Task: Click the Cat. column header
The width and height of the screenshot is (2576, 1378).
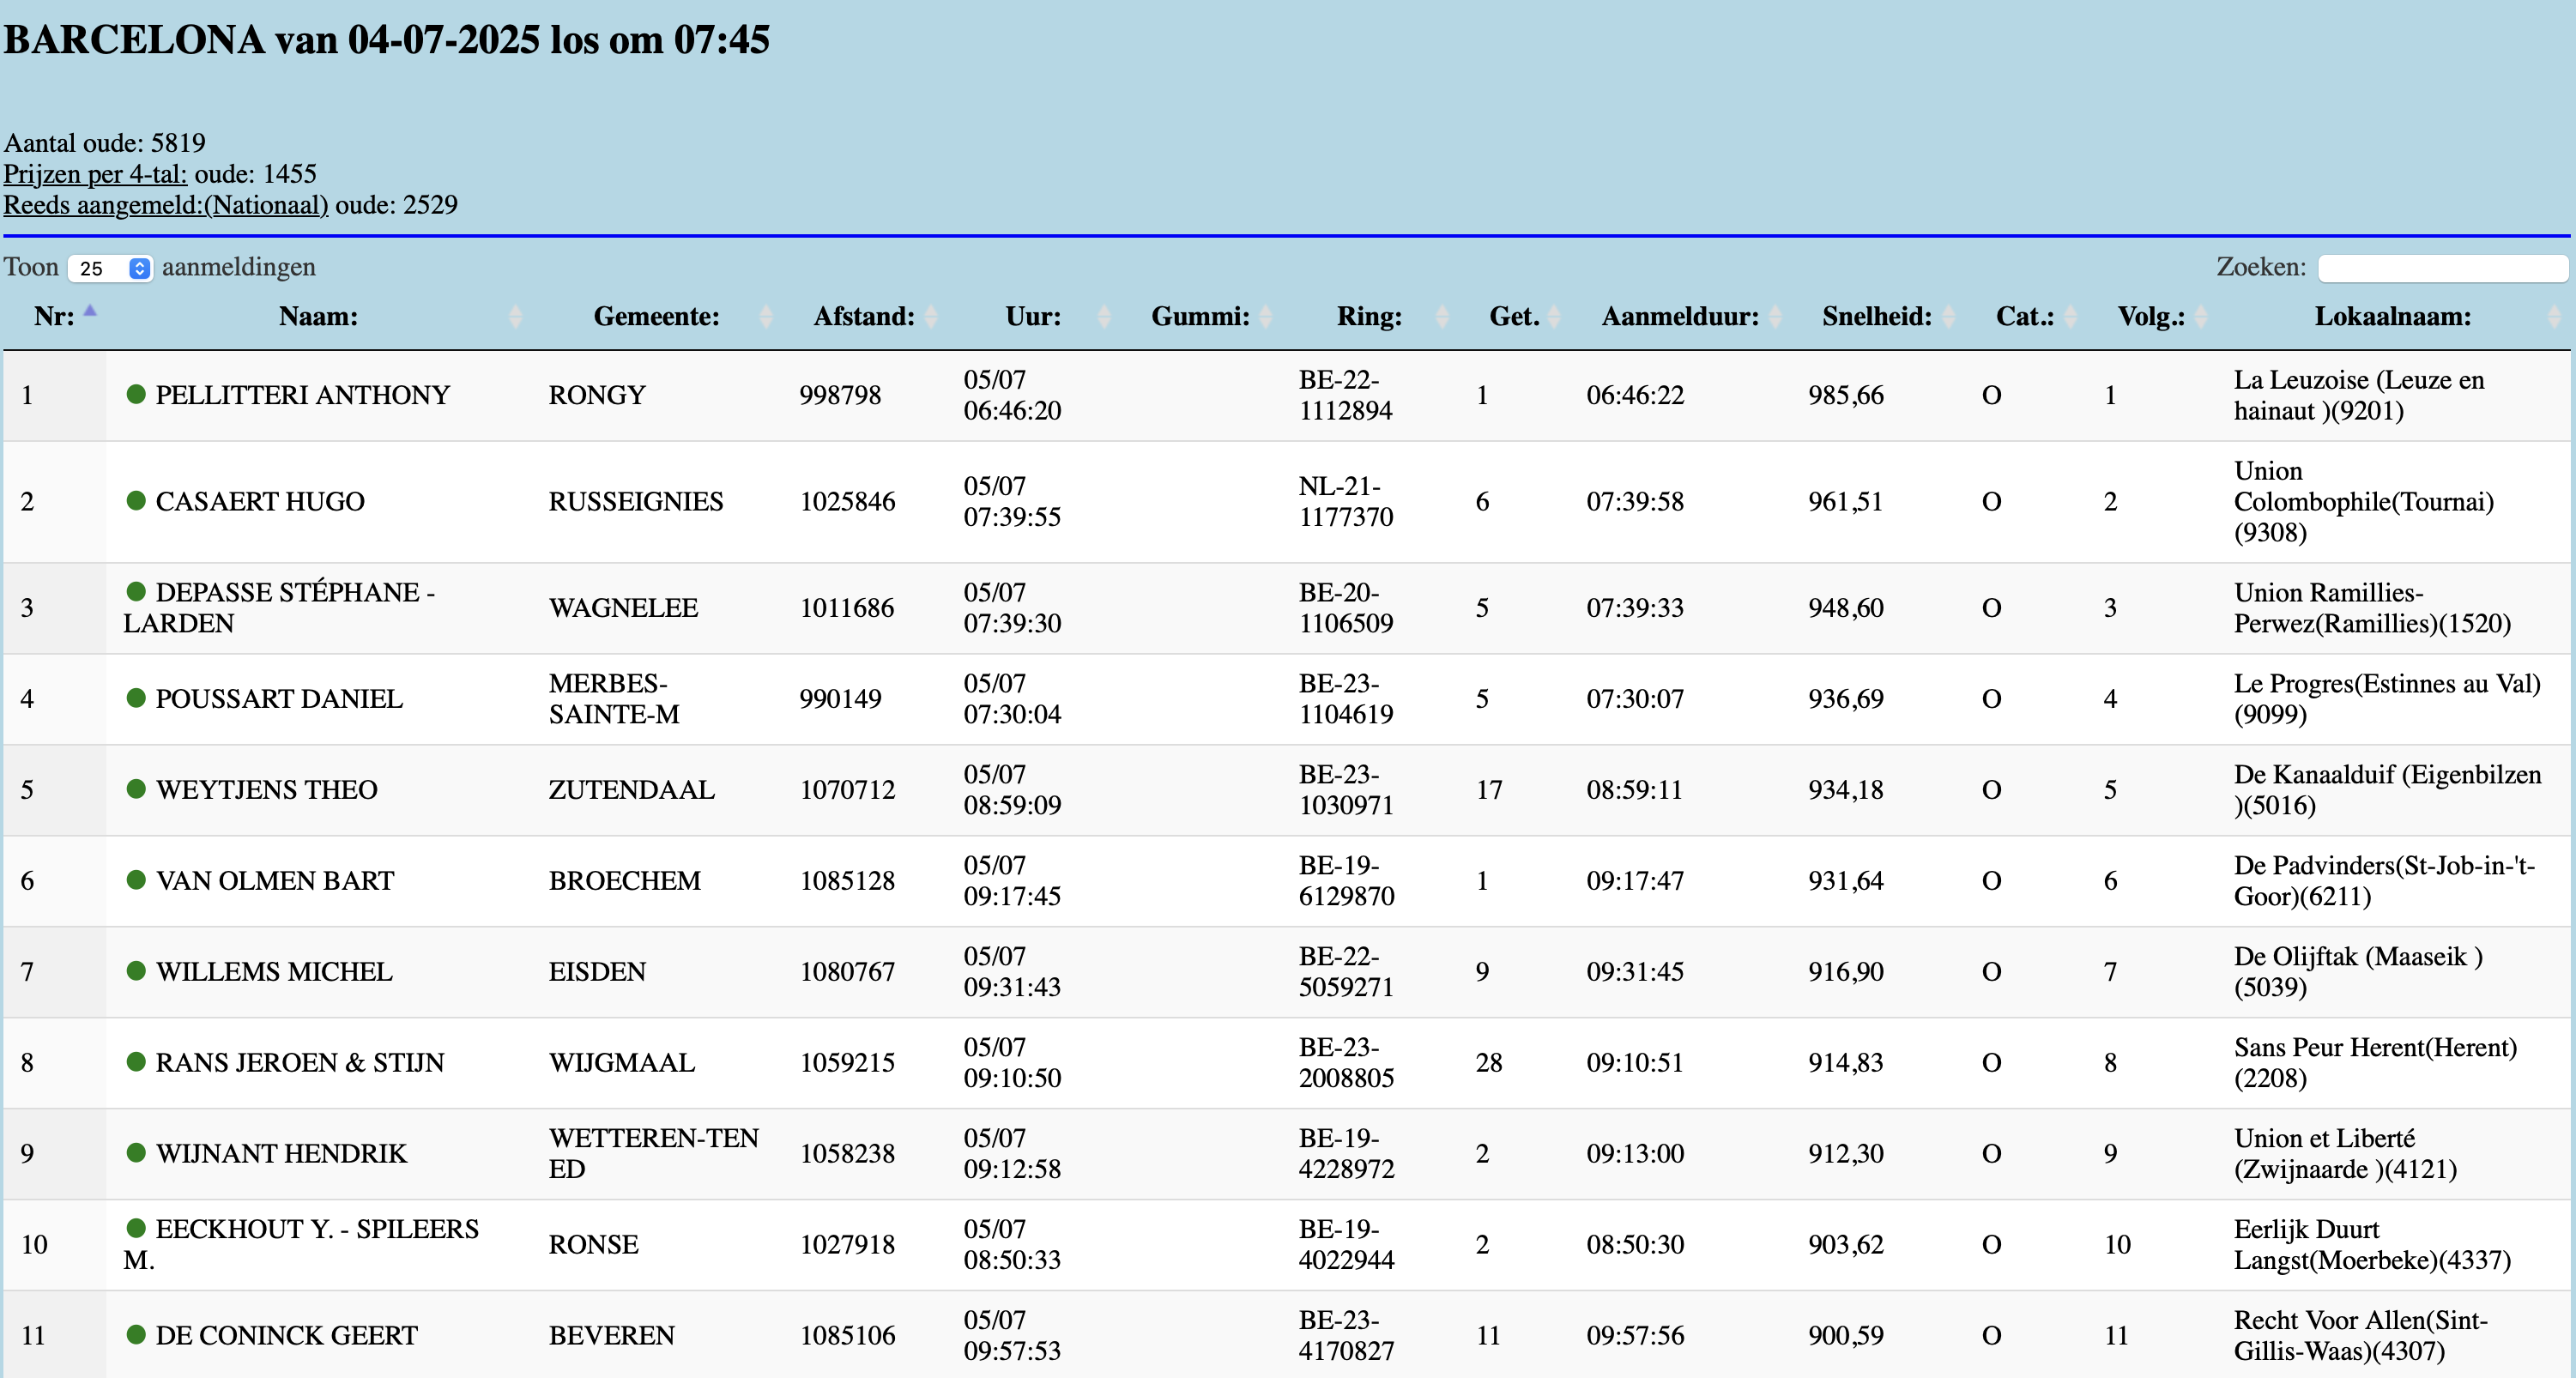Action: click(x=2025, y=317)
